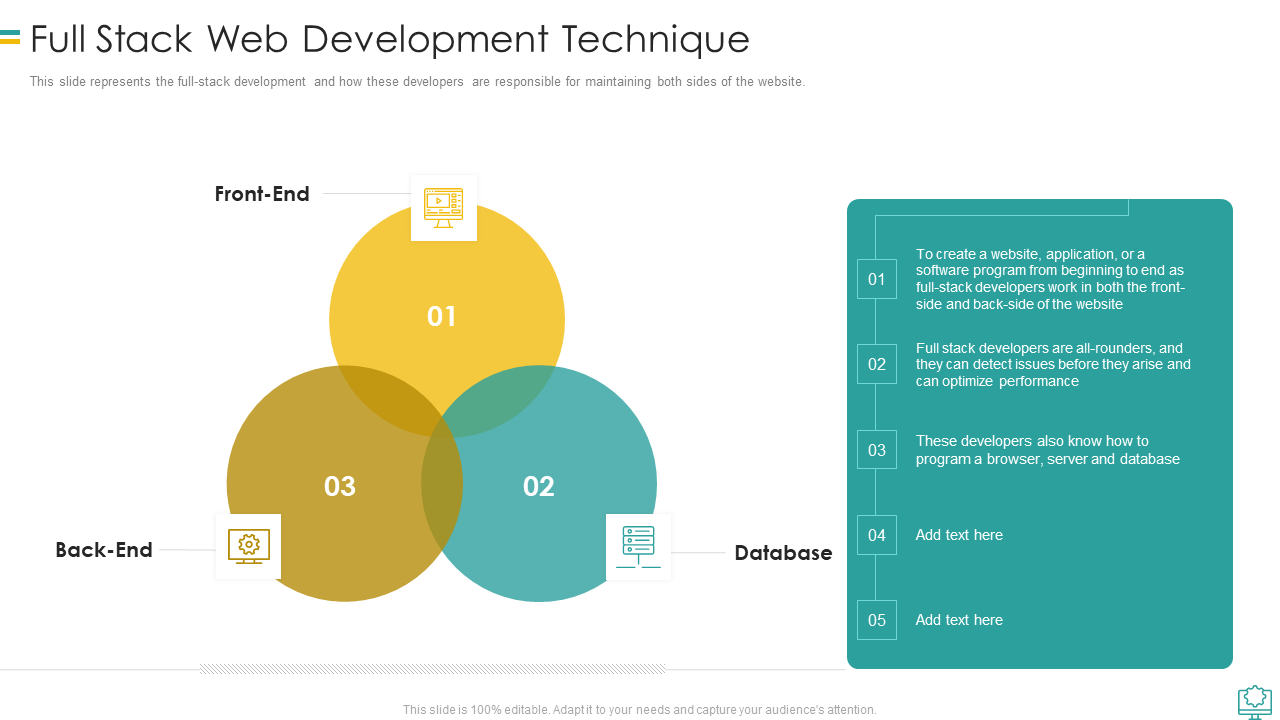Click number box 01 in the teal panel

(x=877, y=279)
